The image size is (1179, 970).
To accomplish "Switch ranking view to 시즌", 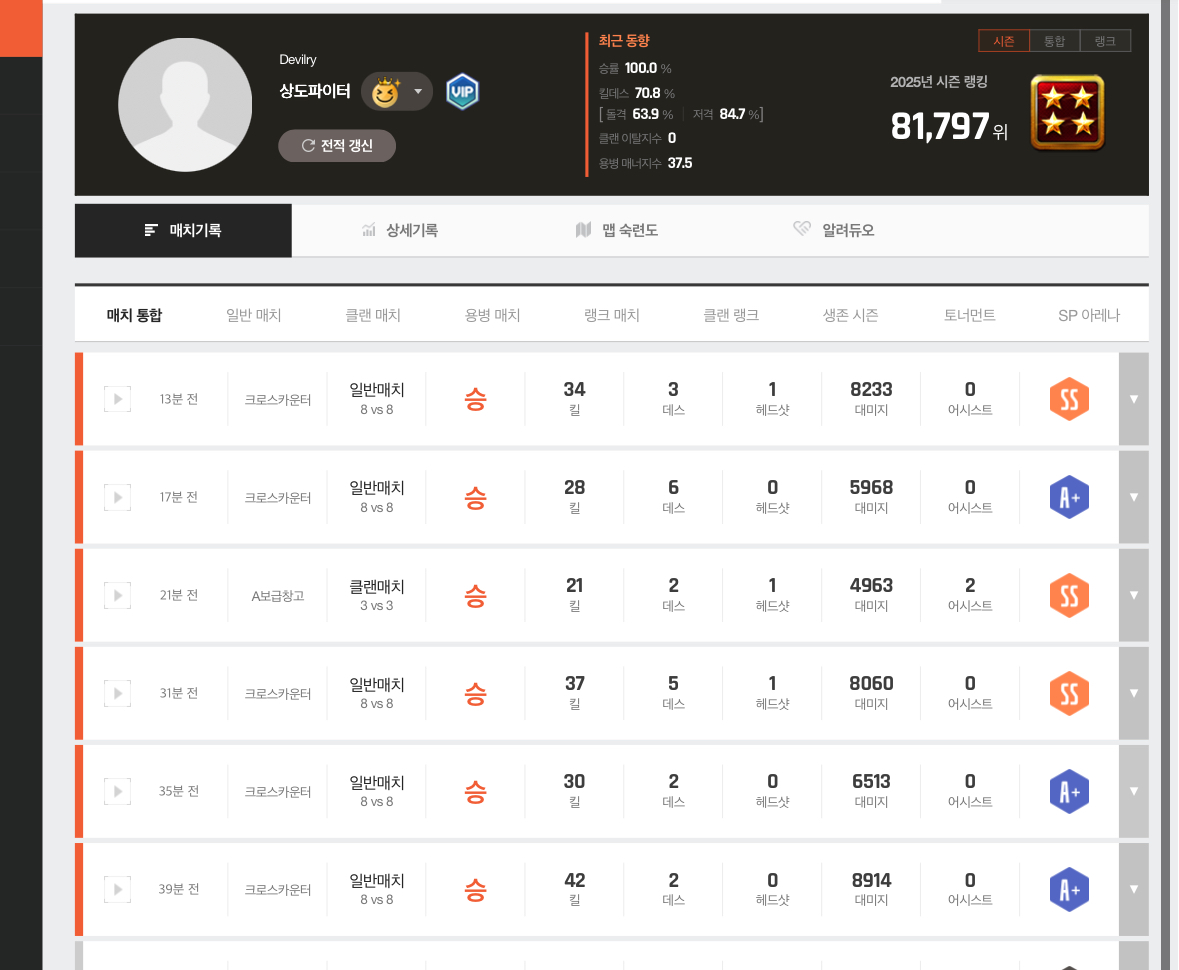I will [x=1004, y=41].
